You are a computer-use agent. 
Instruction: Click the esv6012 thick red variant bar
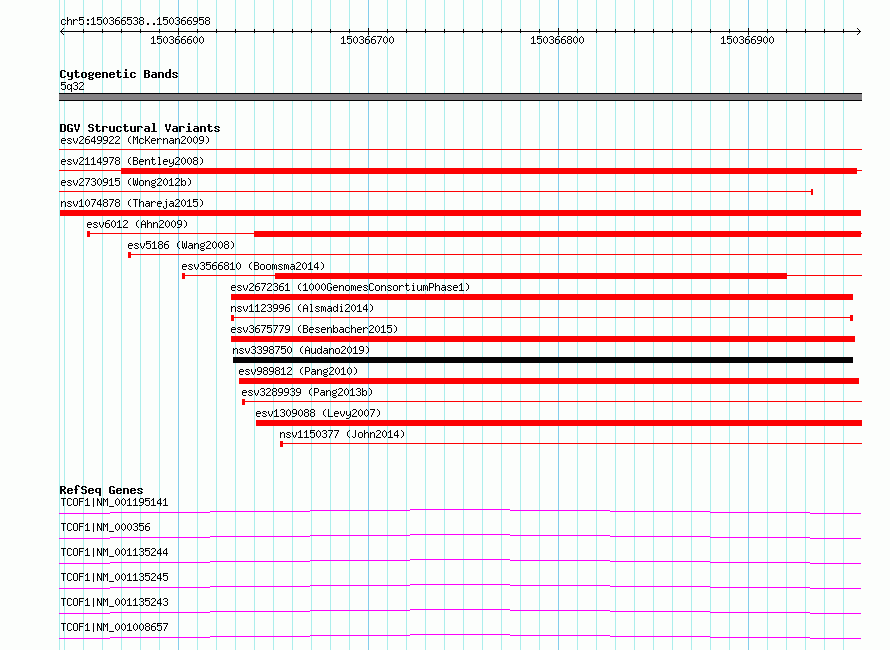(557, 234)
